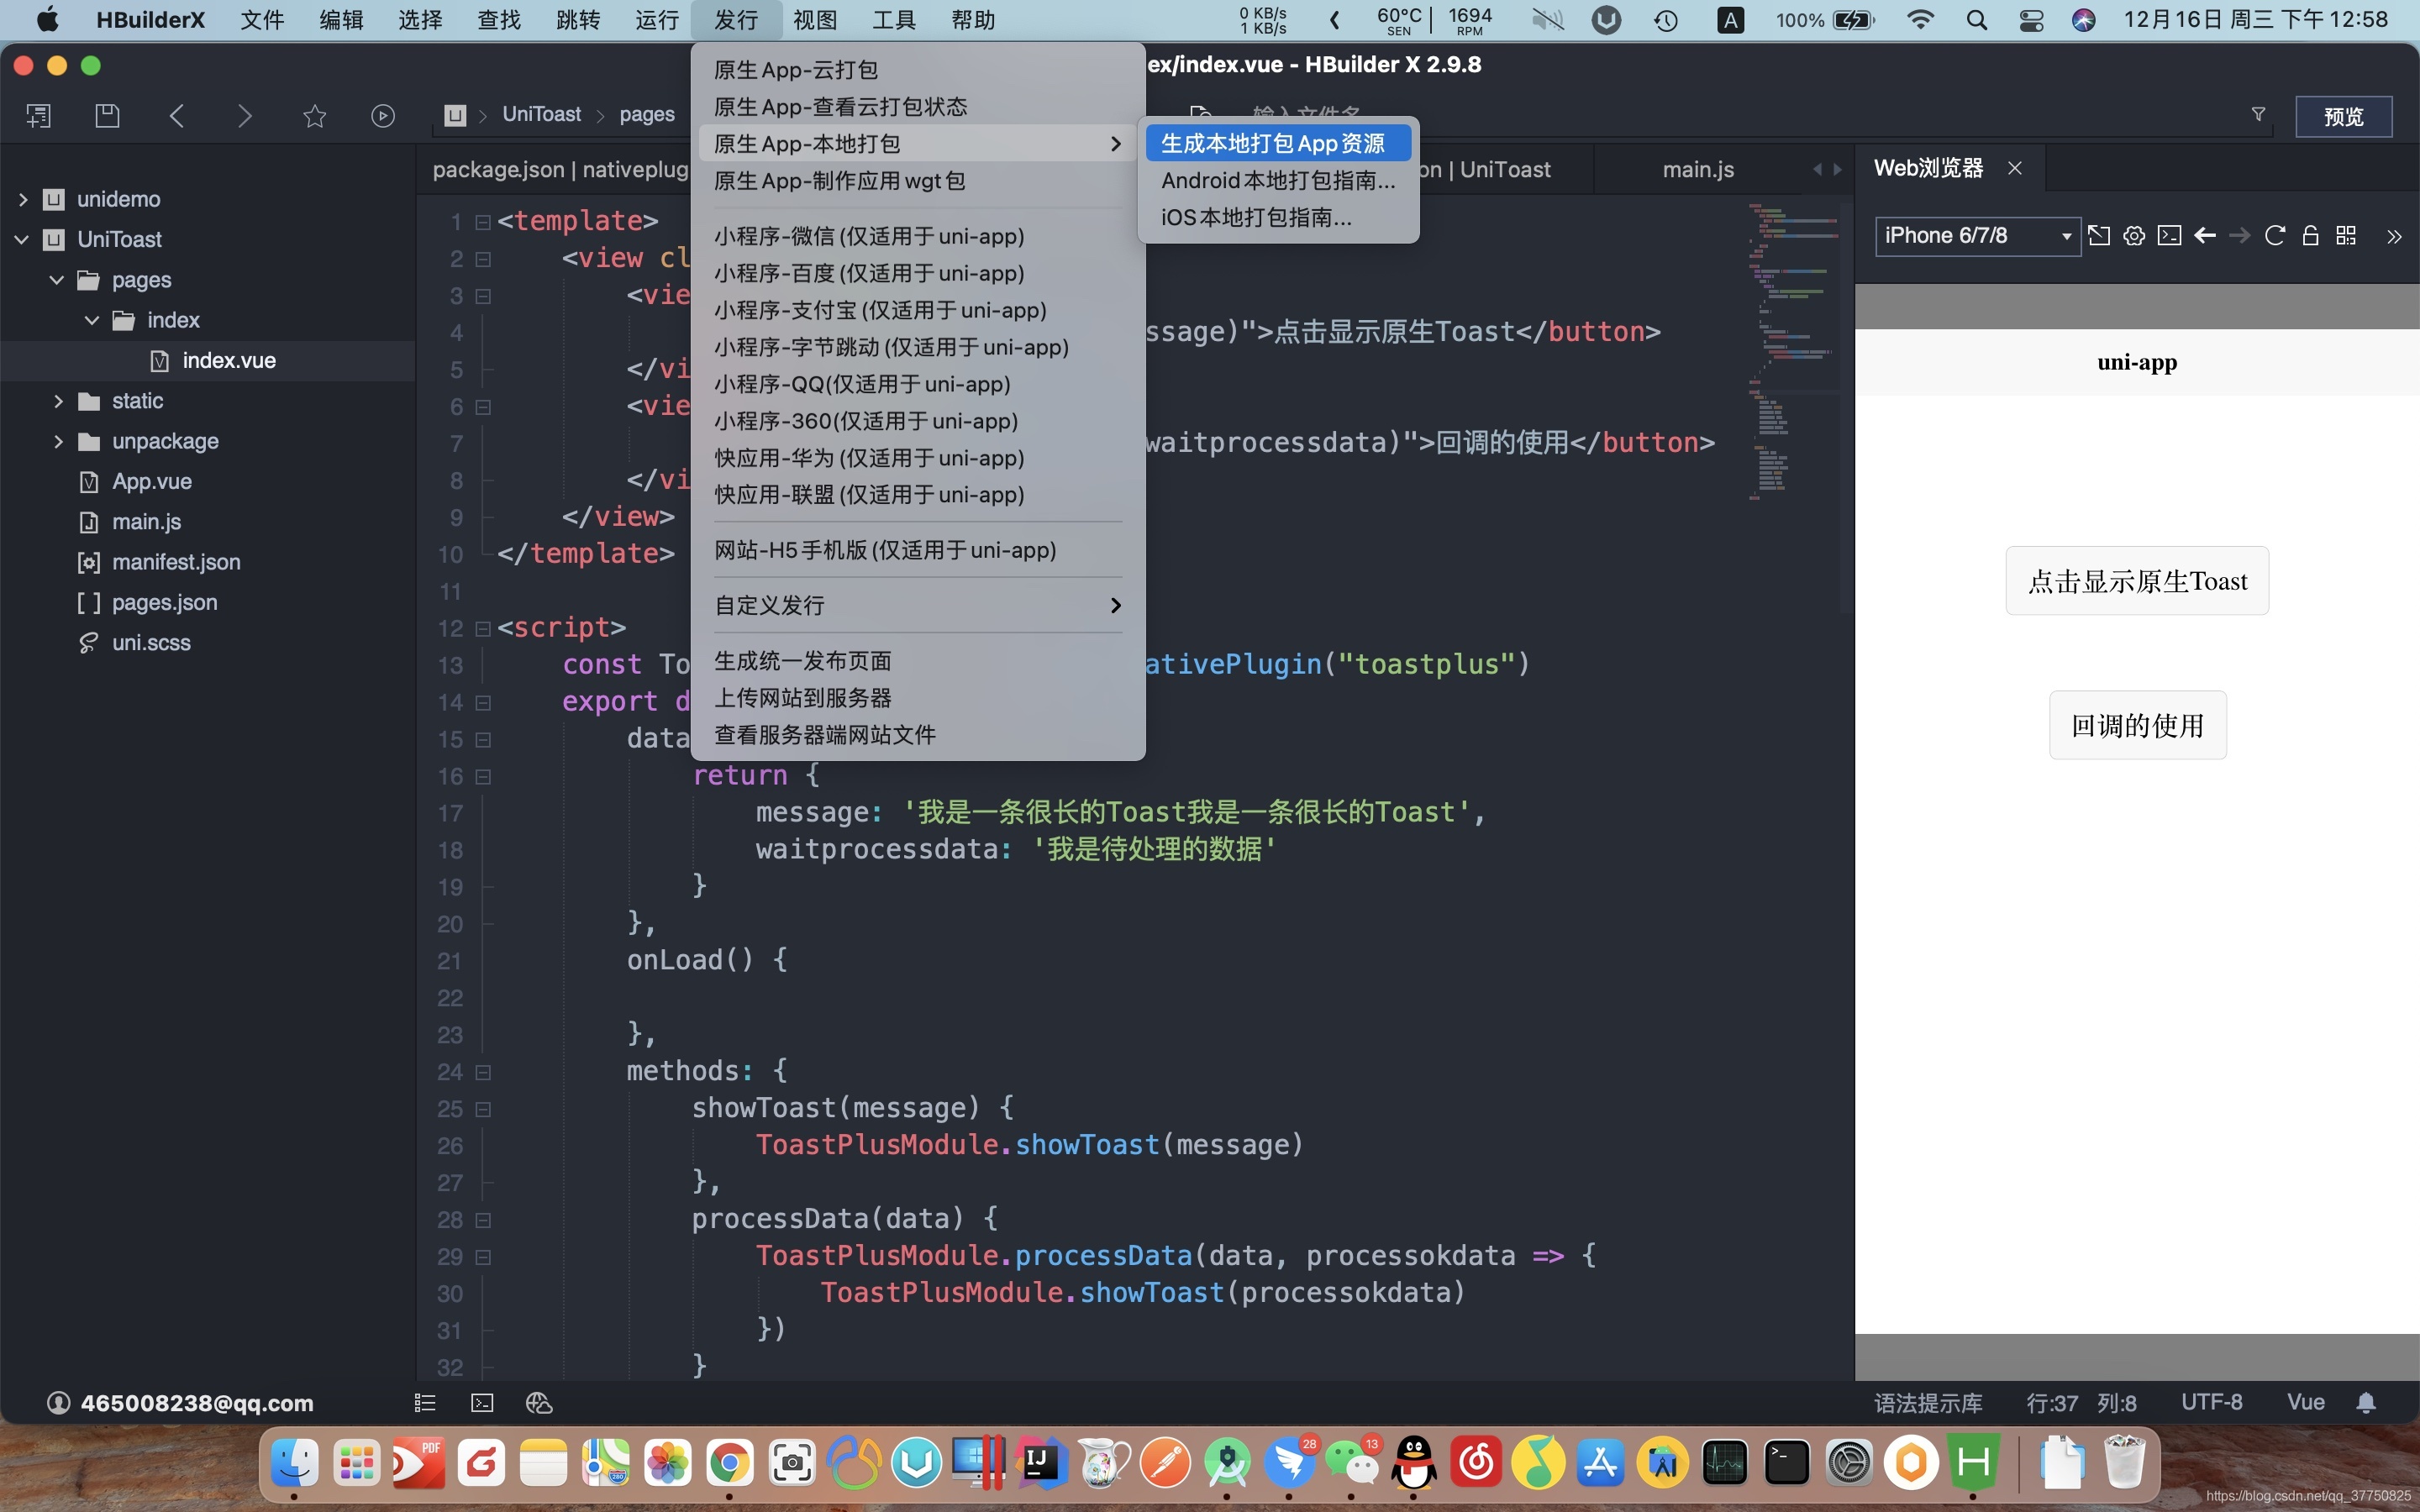The image size is (2420, 1512).
Task: Toggle the lock icon in browser toolbar
Action: (2310, 236)
